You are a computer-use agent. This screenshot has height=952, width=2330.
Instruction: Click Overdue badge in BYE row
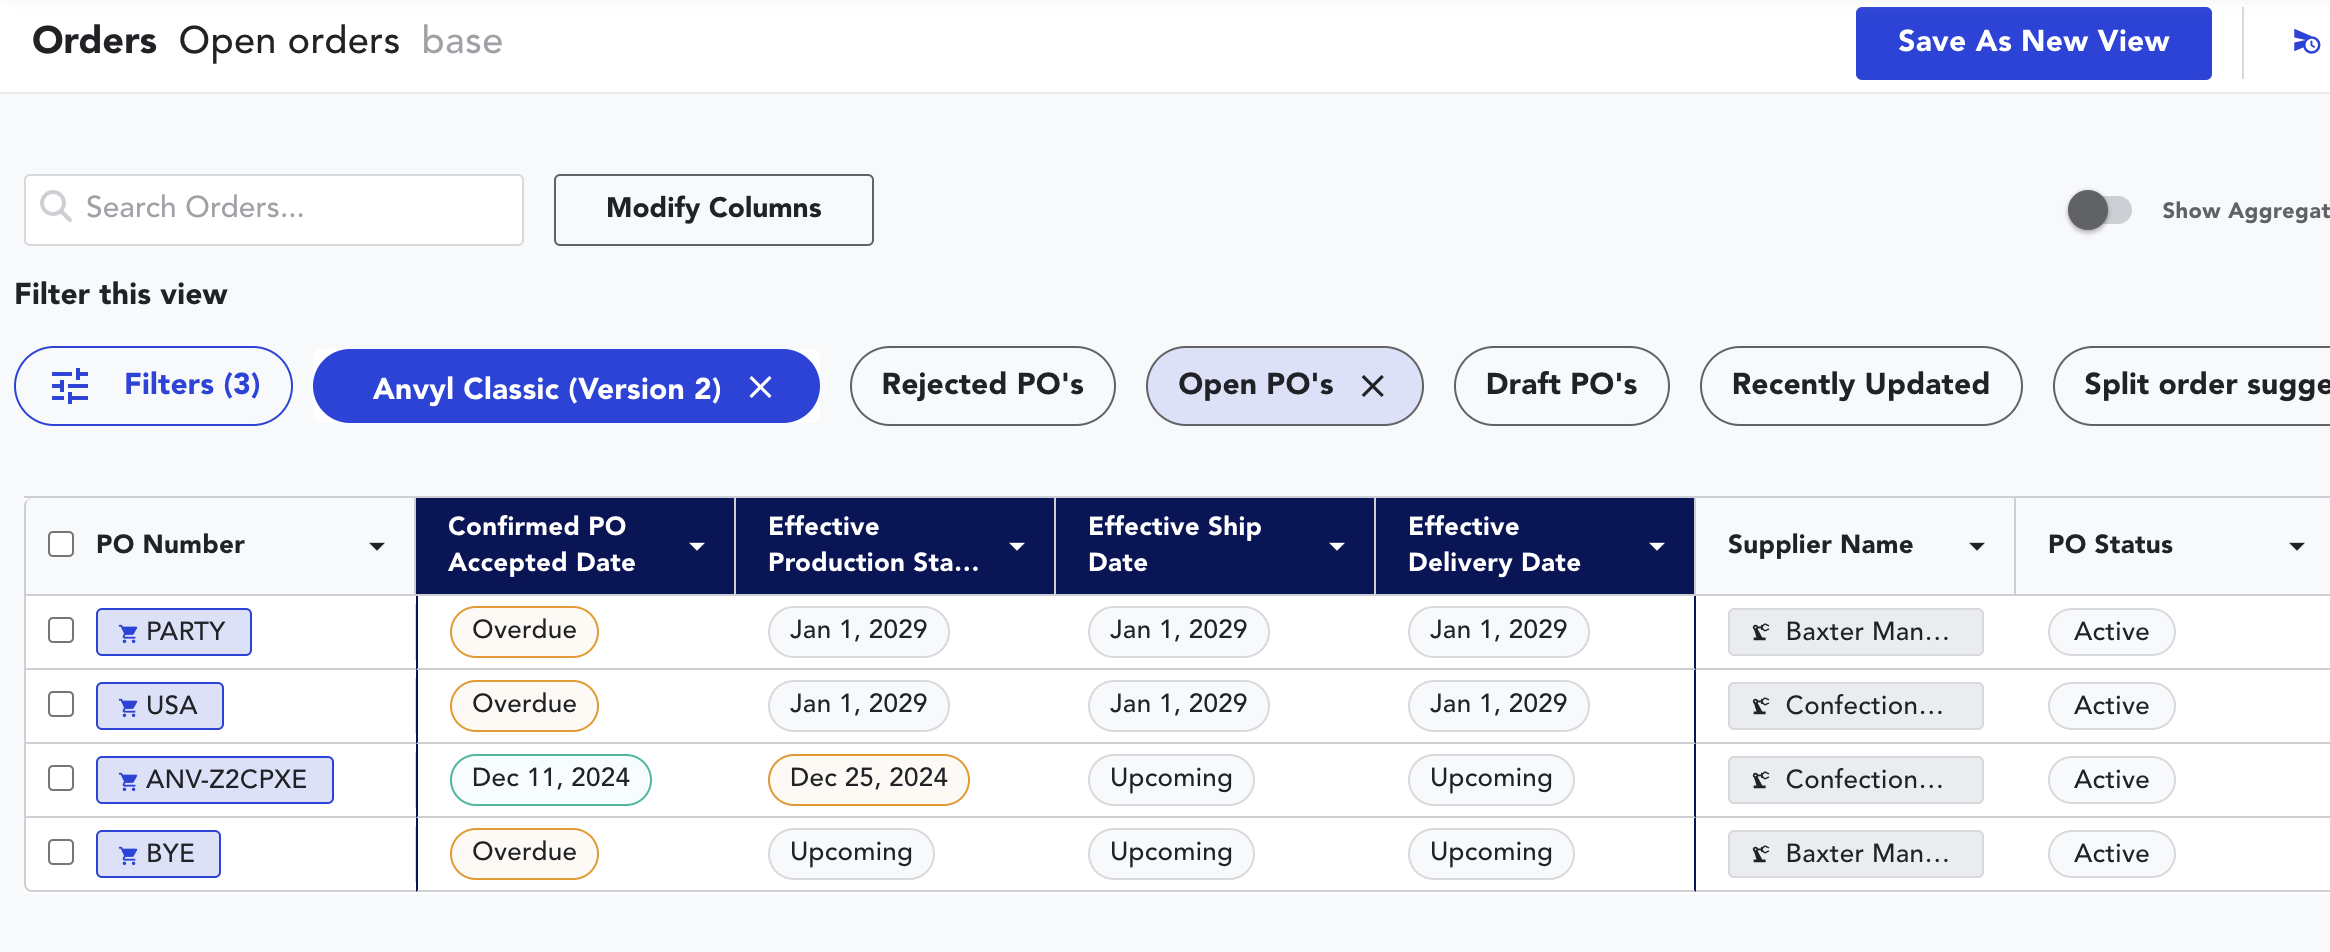pos(524,853)
